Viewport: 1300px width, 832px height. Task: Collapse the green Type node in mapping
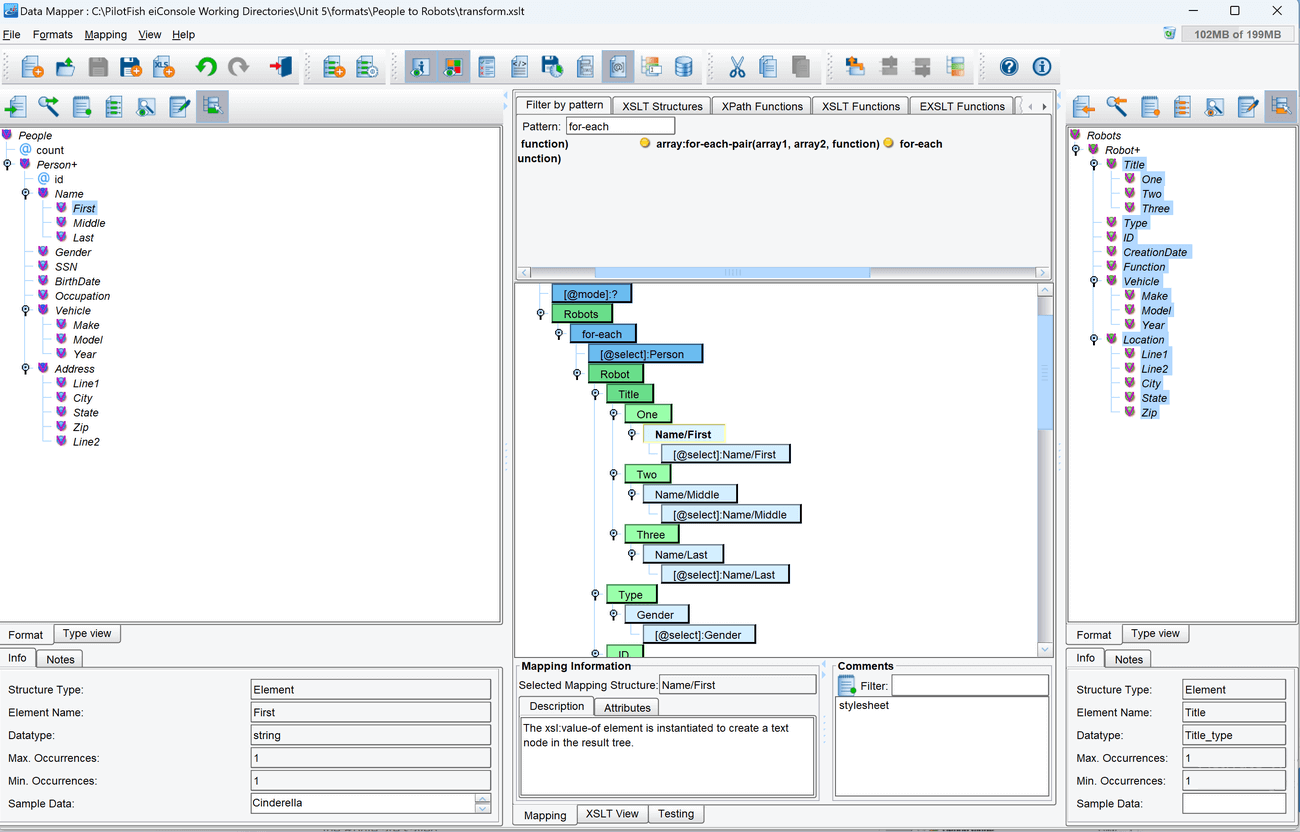point(595,594)
